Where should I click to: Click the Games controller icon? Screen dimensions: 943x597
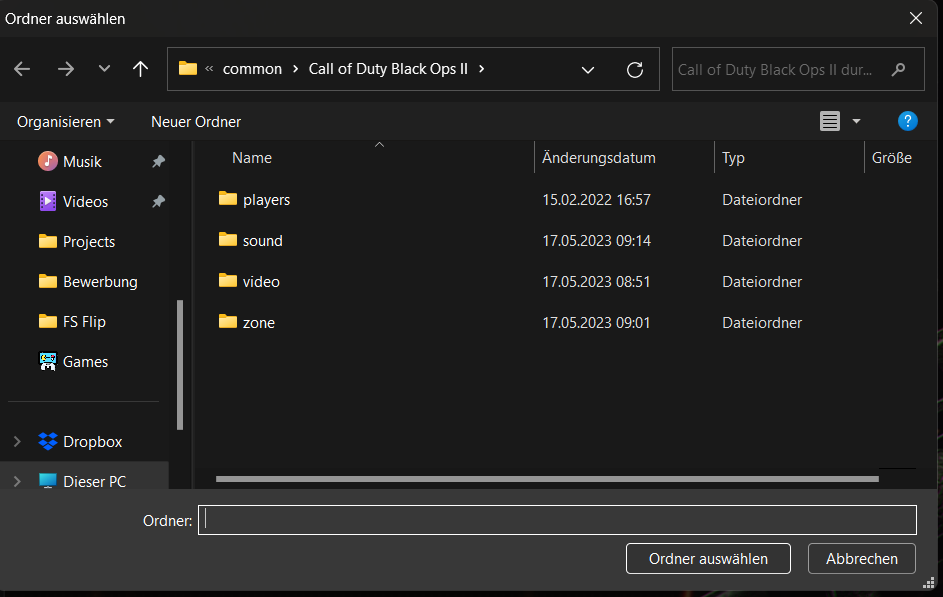coord(48,361)
